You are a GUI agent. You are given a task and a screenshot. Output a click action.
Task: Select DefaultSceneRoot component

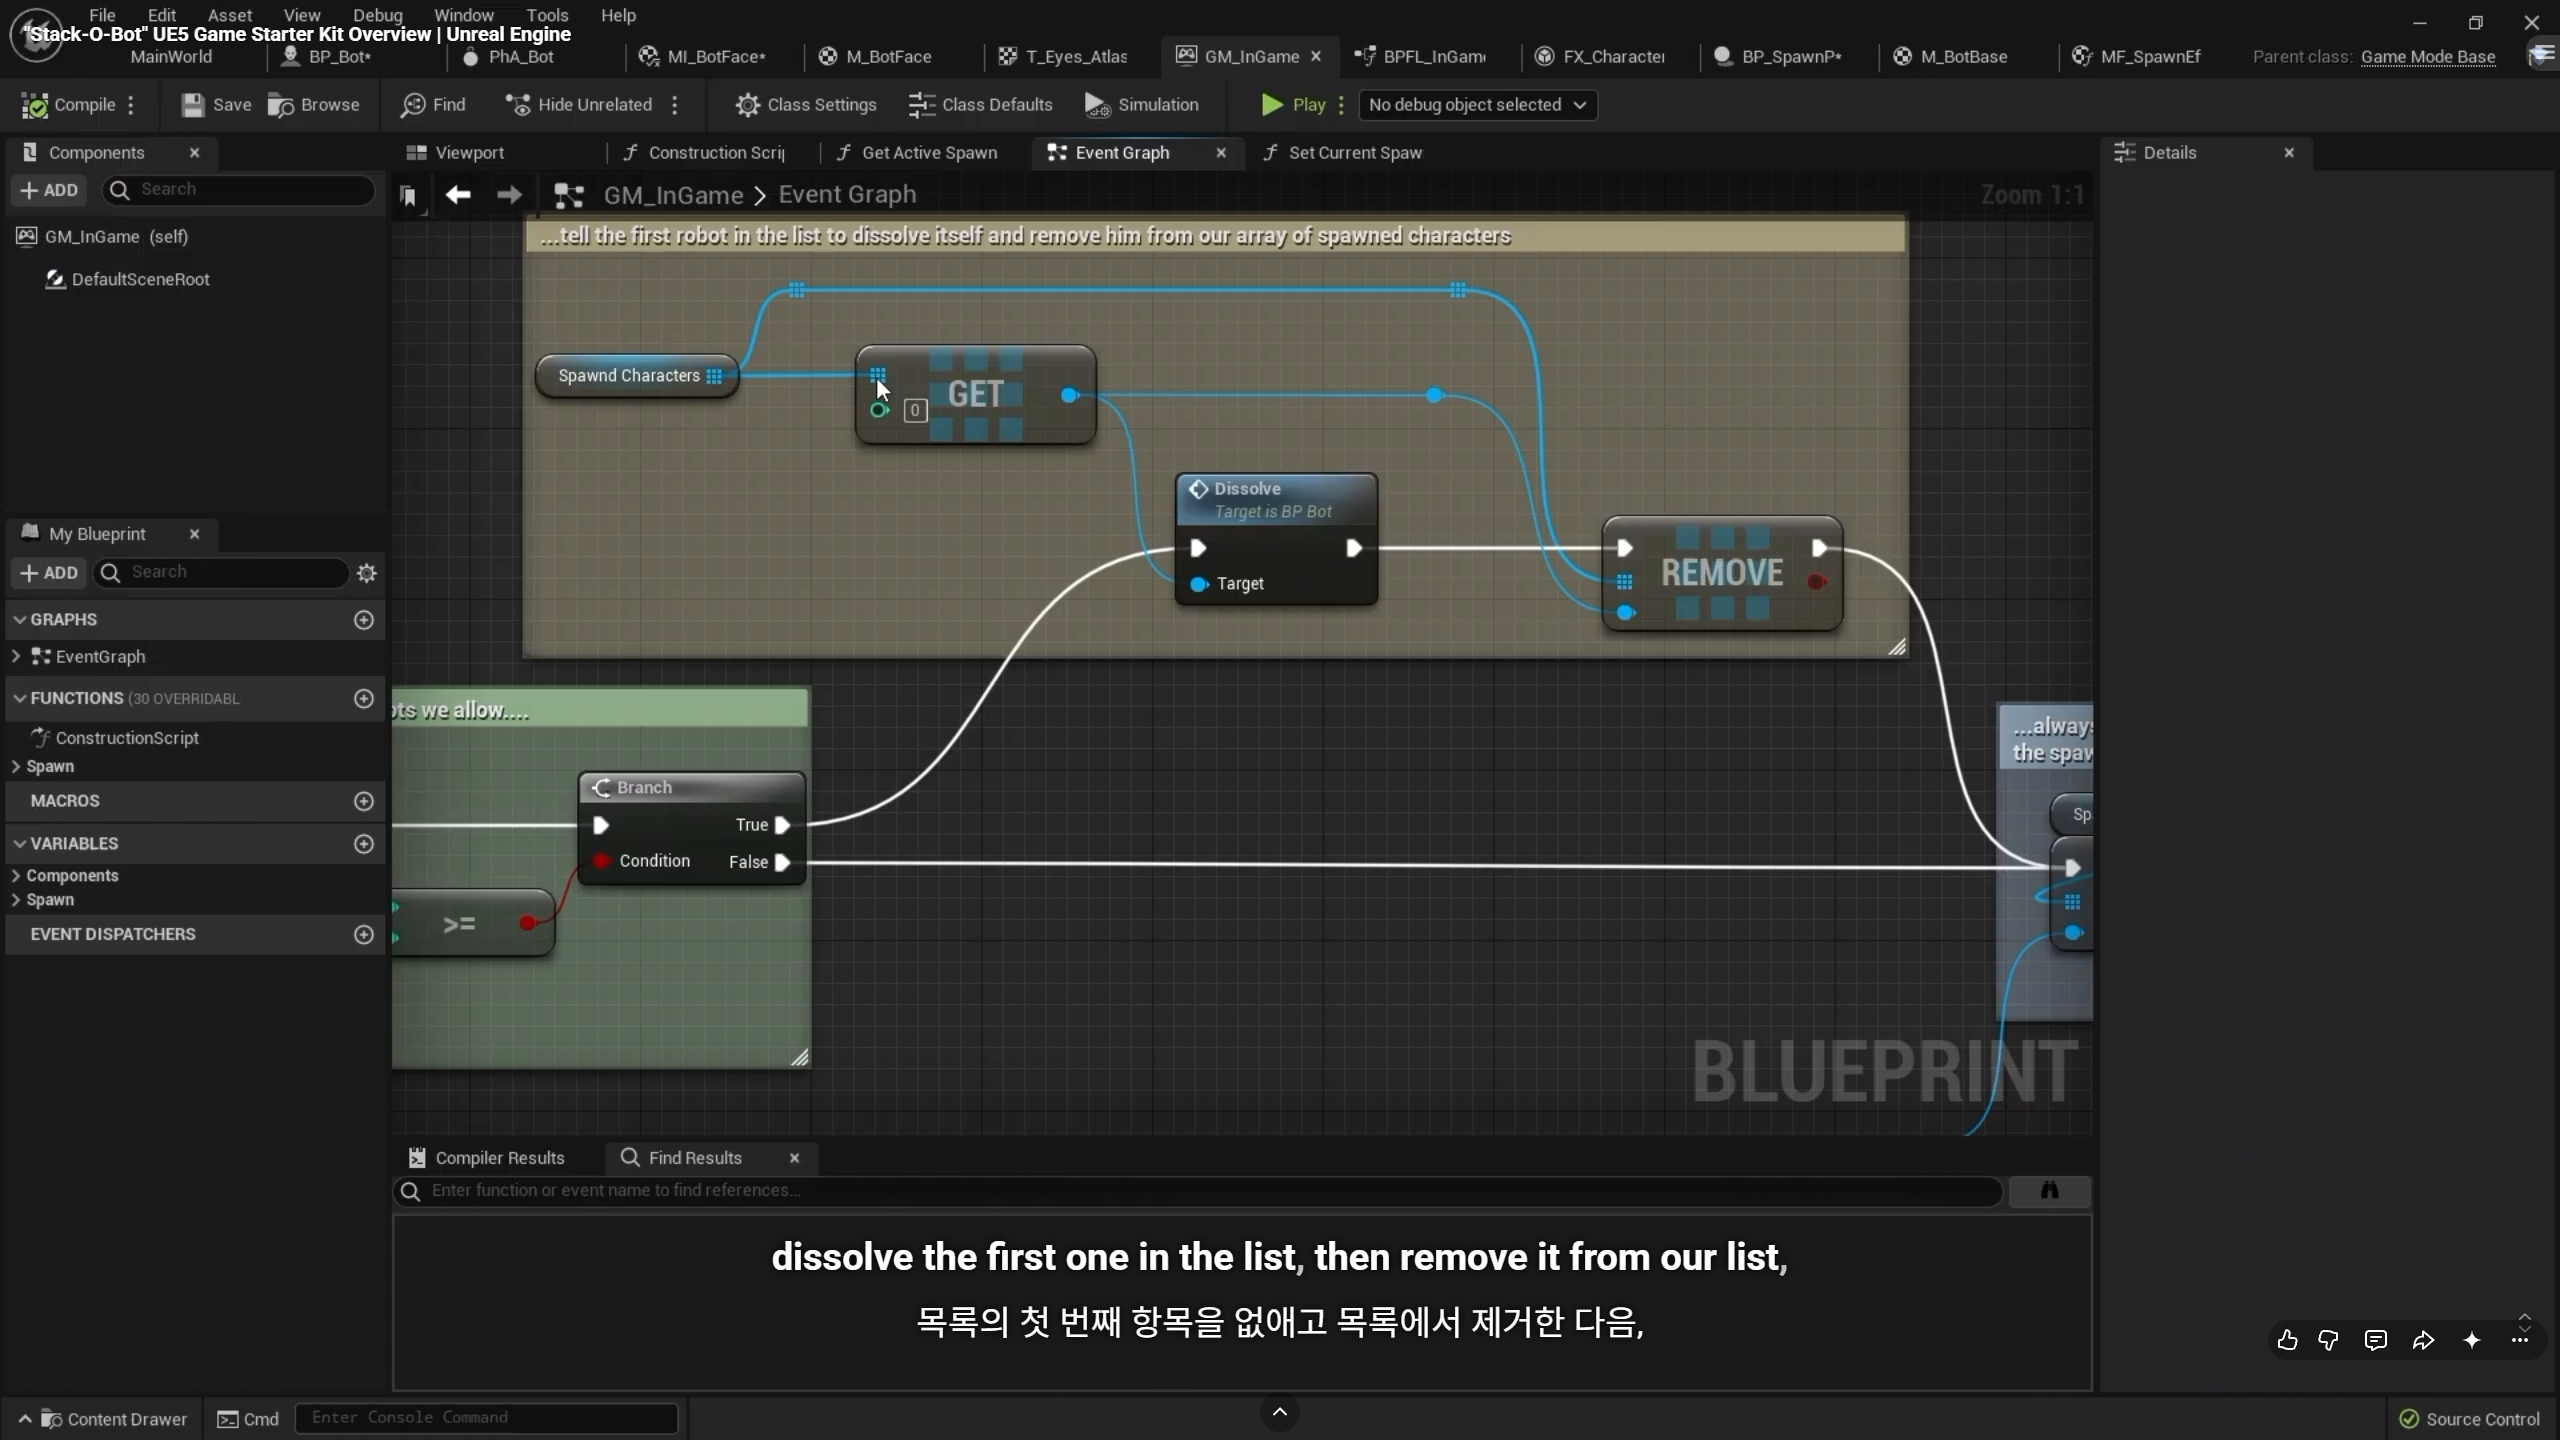[140, 280]
